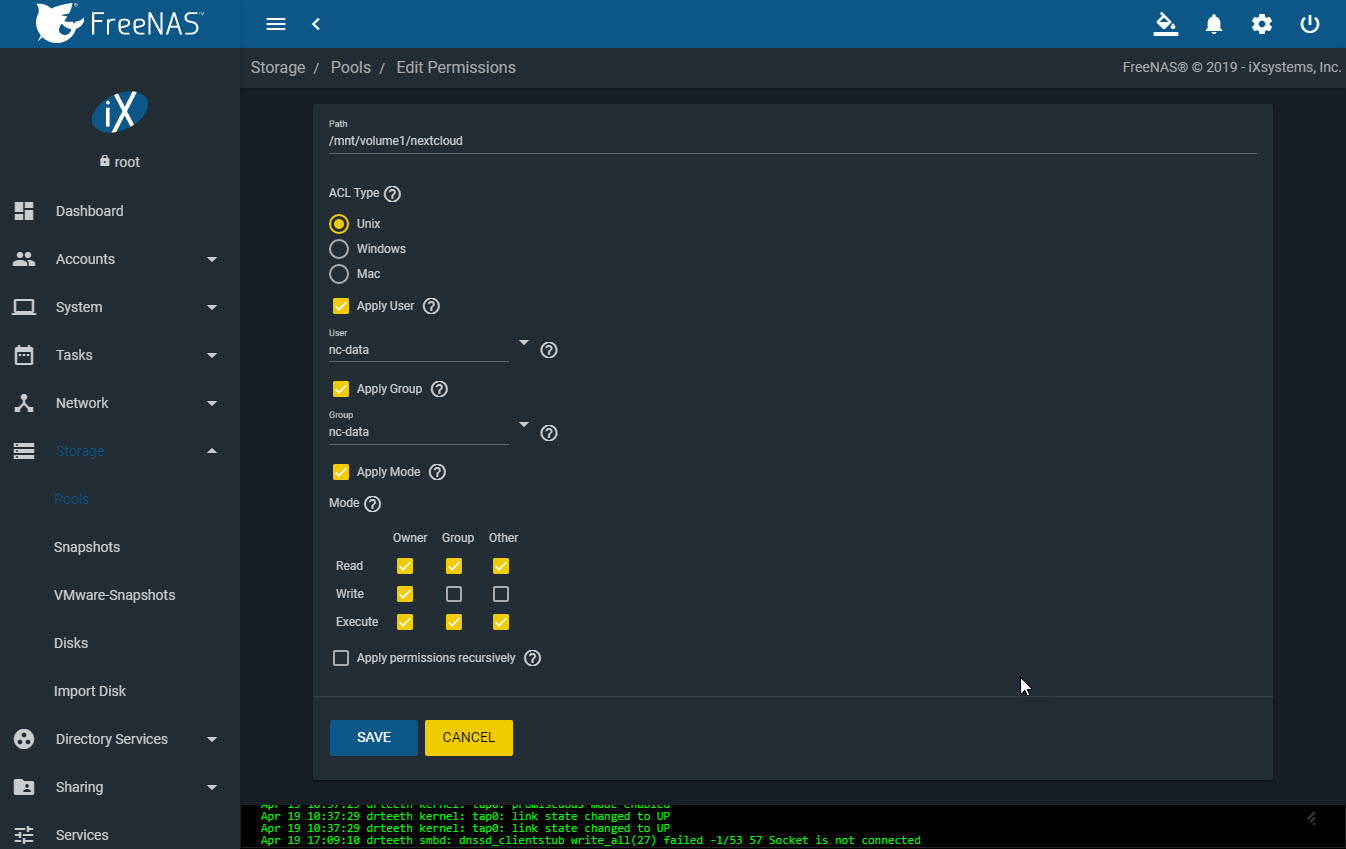Expand the Tasks menu arrow
The image size is (1346, 849).
tap(212, 356)
